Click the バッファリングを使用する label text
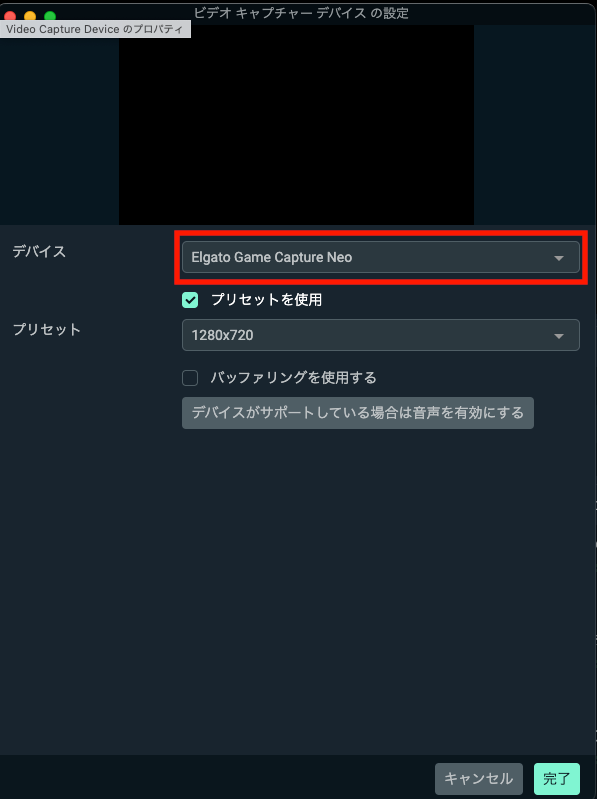The image size is (597, 799). (x=293, y=378)
